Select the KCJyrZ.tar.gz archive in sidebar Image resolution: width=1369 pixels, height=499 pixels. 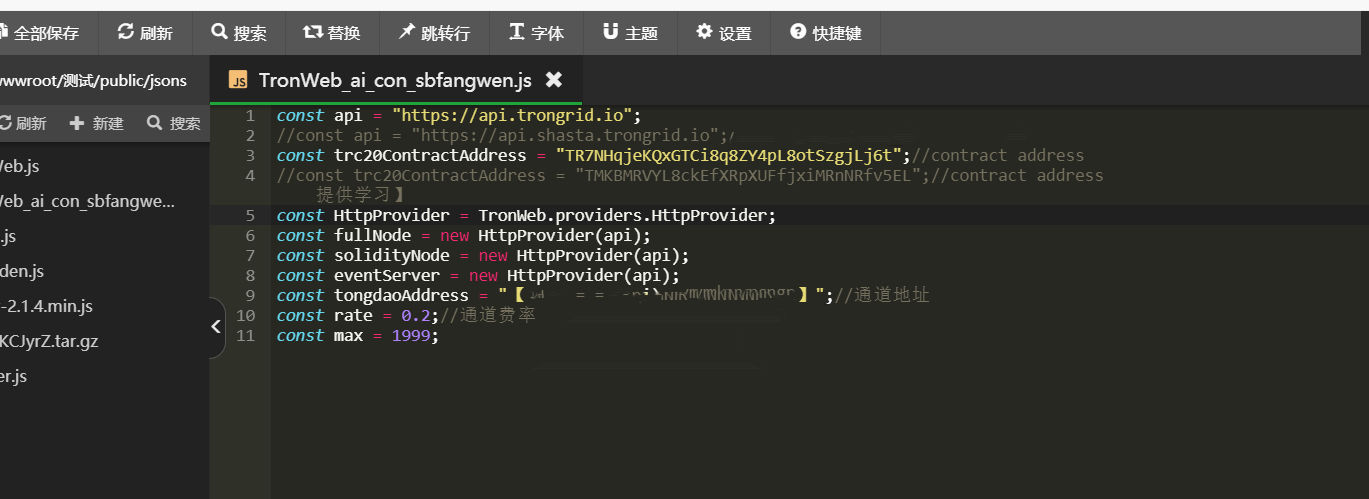tap(49, 341)
